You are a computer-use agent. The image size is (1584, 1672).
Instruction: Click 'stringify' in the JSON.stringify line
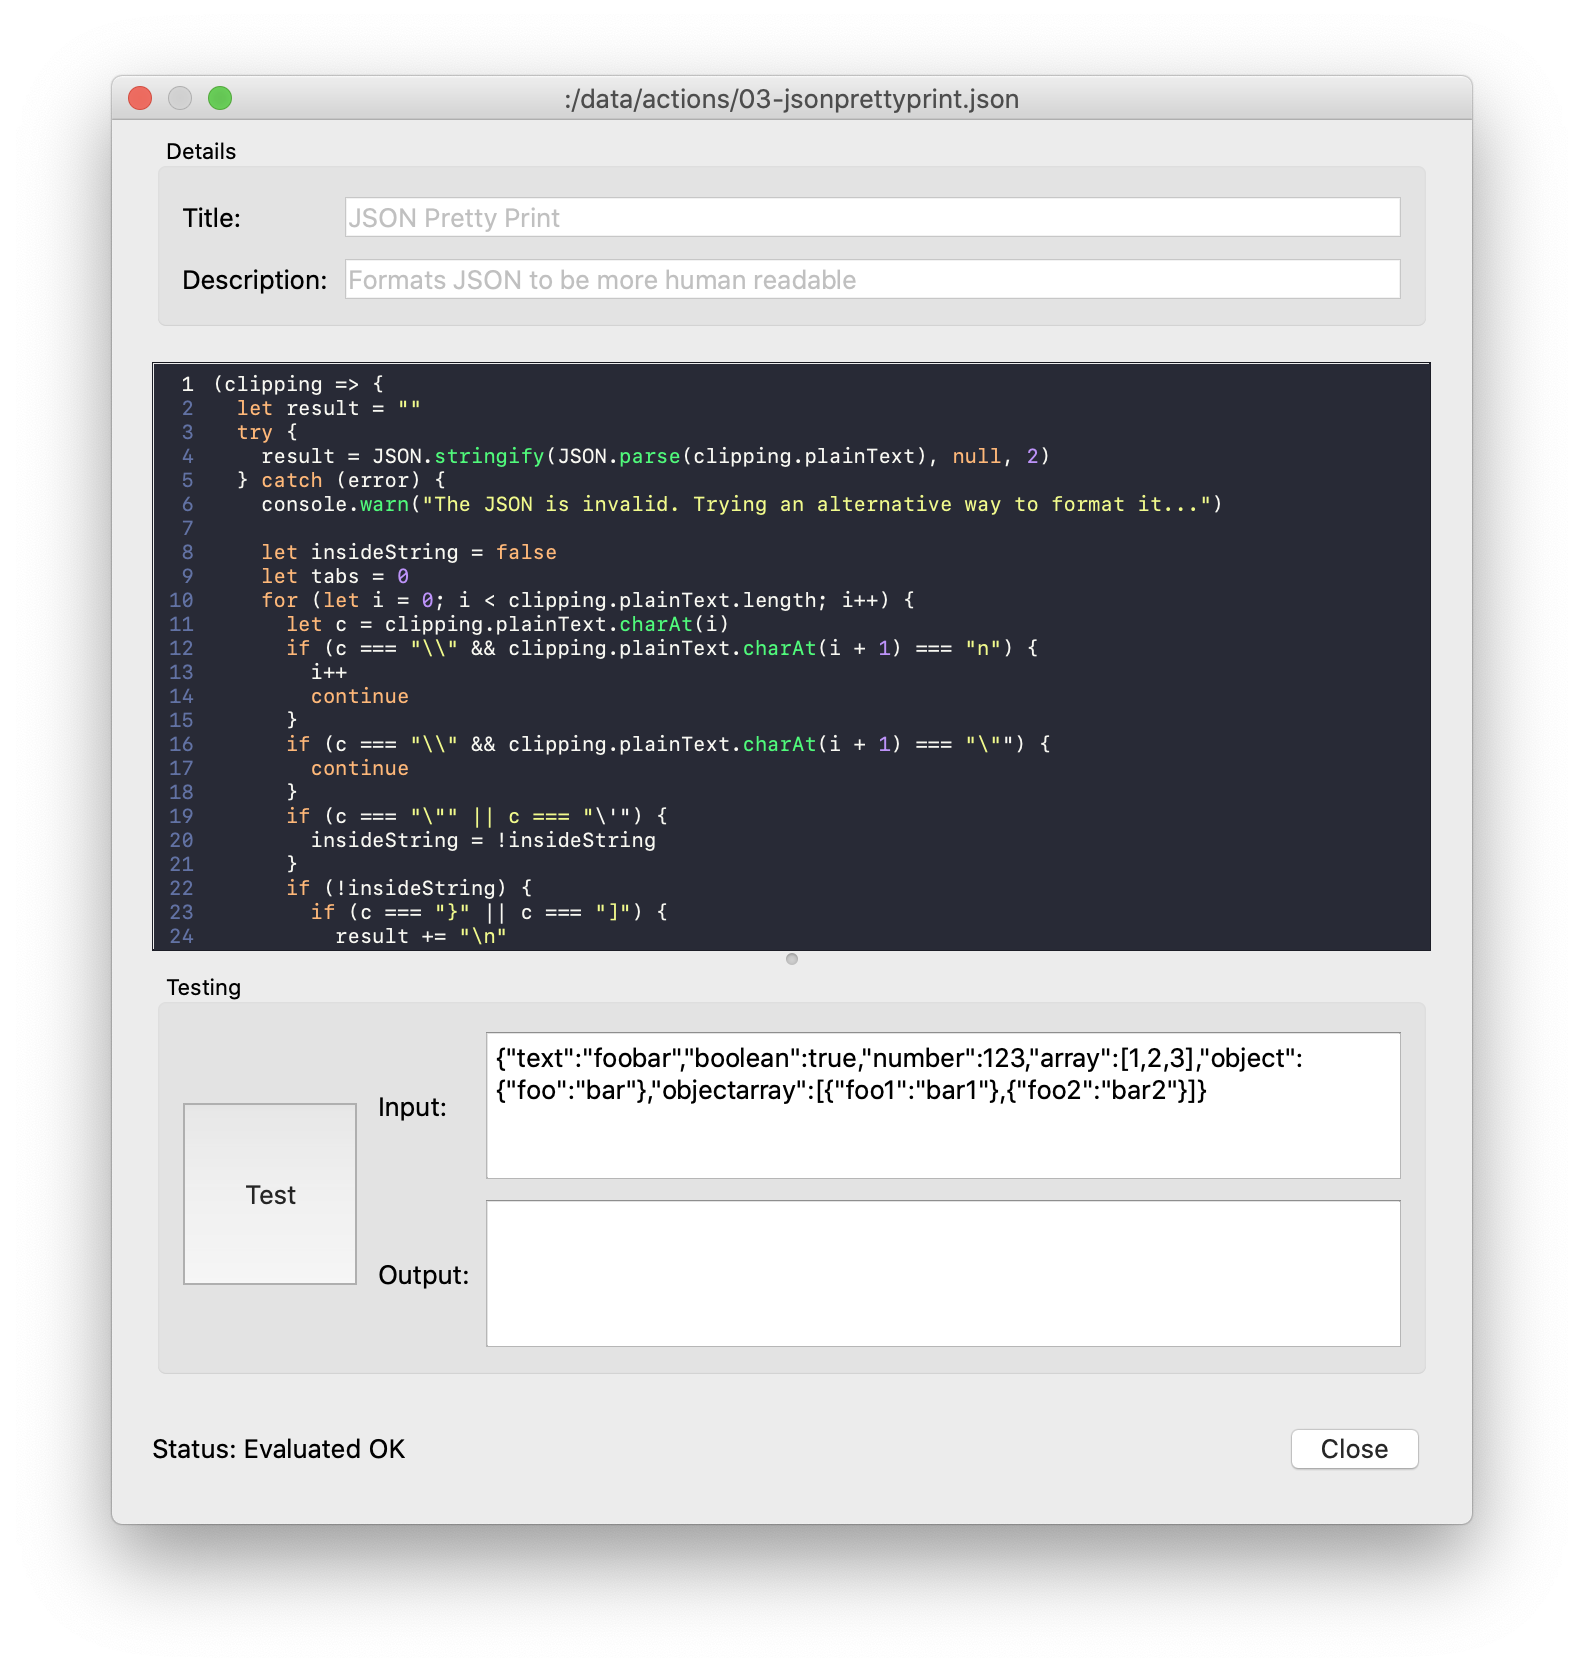pyautogui.click(x=489, y=456)
